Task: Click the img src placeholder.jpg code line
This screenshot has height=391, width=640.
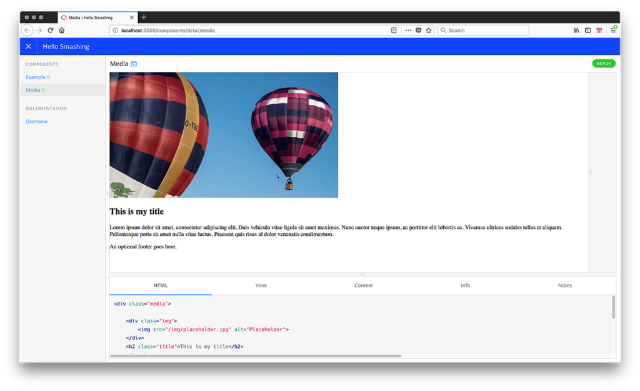Action: [213, 329]
